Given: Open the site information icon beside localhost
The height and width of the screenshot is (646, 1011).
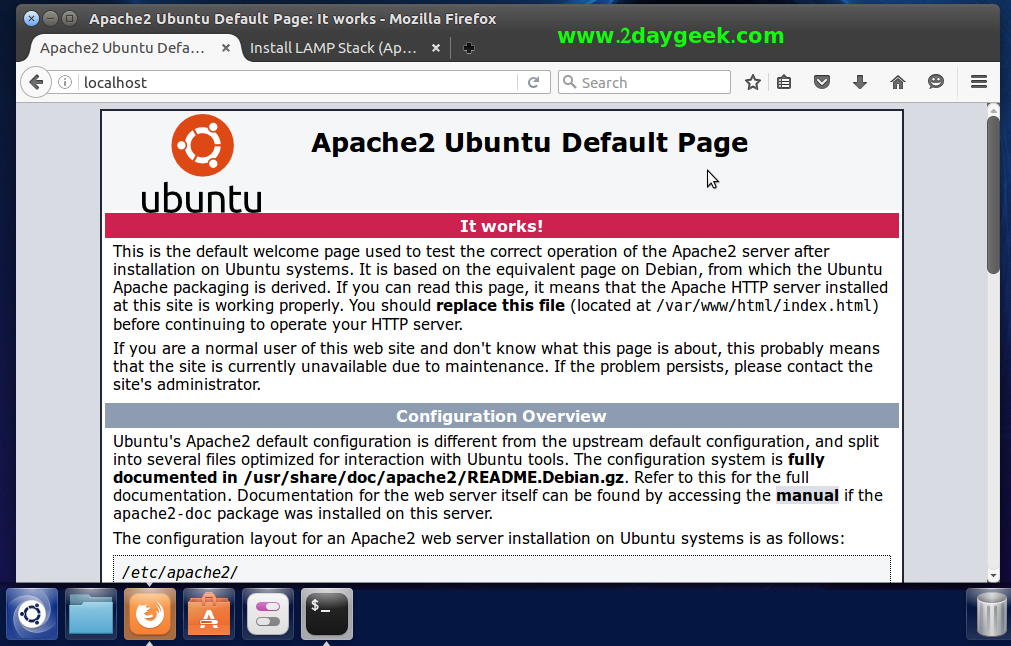Looking at the screenshot, I should pos(65,83).
